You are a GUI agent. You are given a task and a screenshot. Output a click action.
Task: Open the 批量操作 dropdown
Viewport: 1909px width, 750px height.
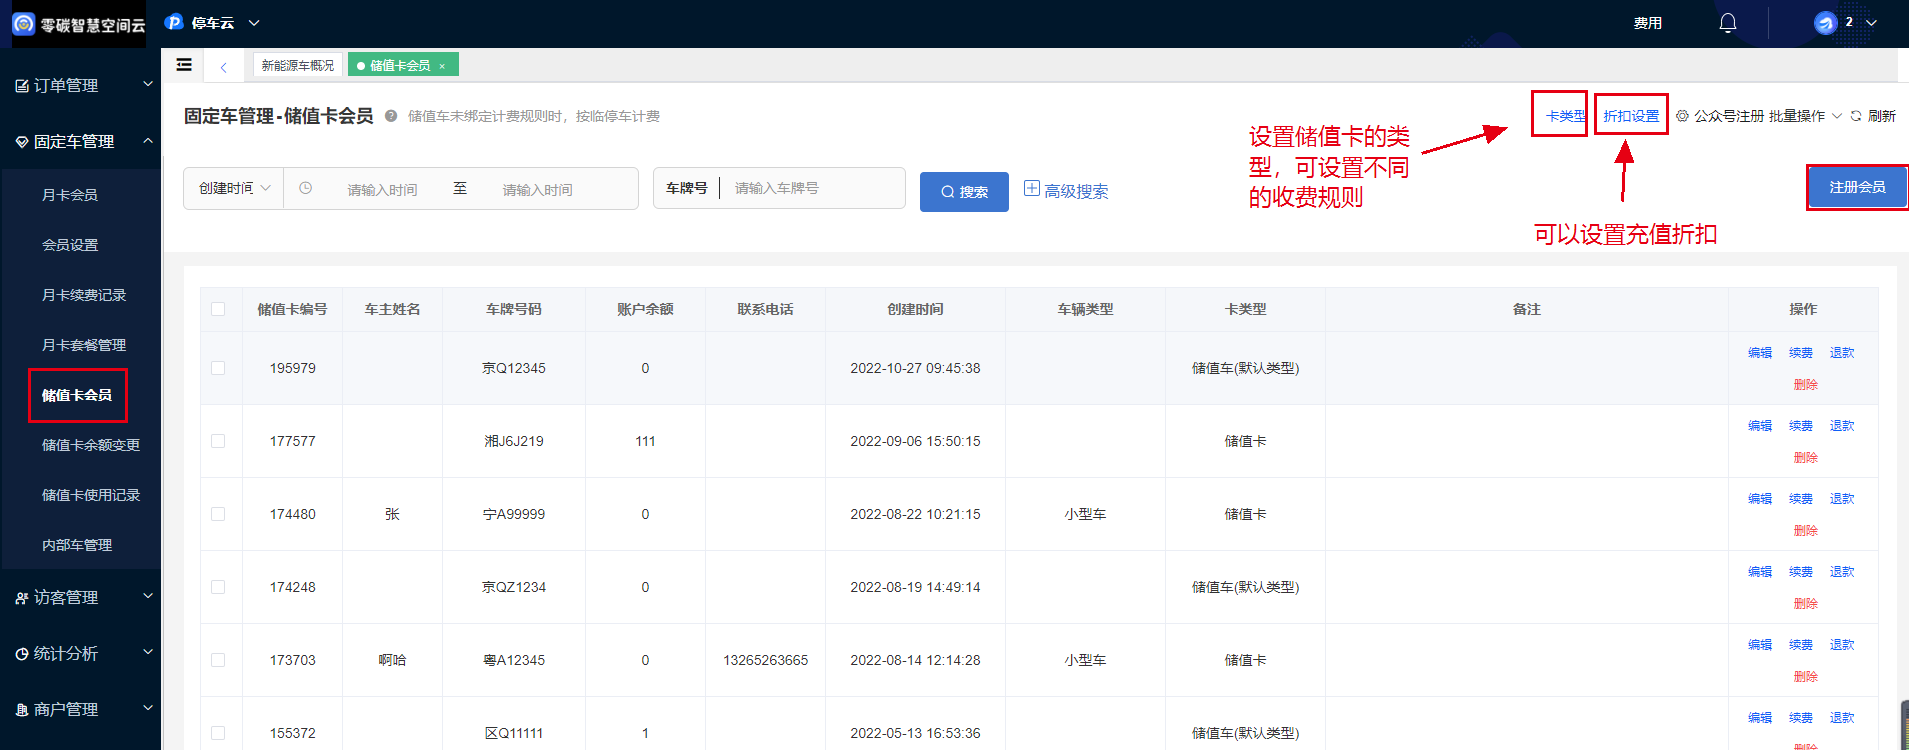1804,116
